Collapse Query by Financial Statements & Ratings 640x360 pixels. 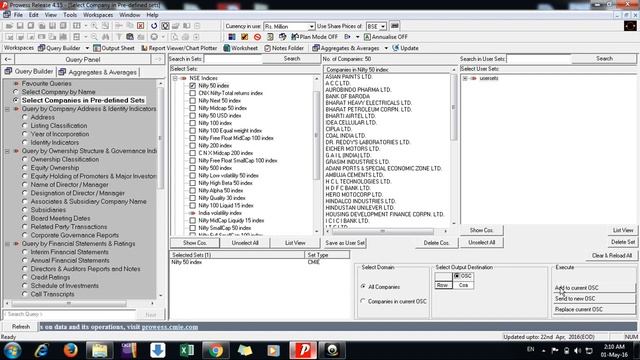7,244
